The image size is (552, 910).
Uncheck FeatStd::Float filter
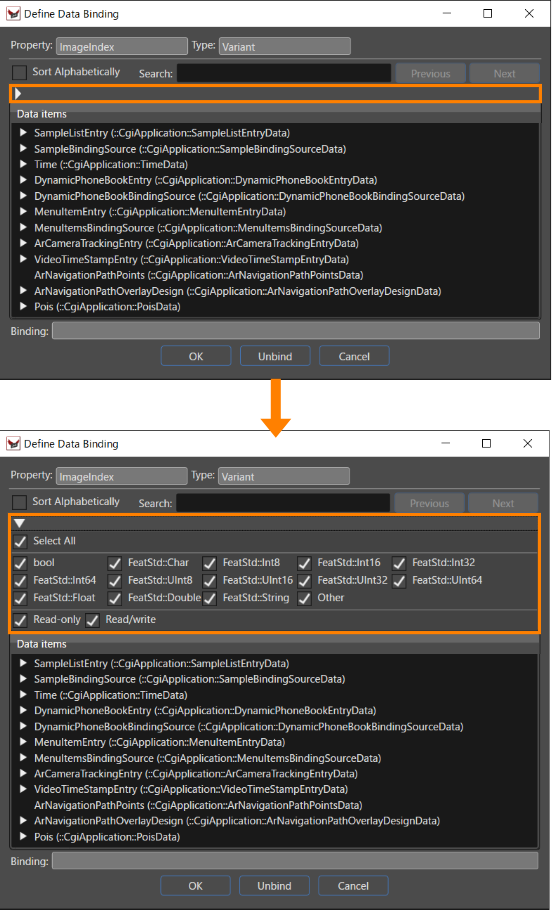[20, 598]
